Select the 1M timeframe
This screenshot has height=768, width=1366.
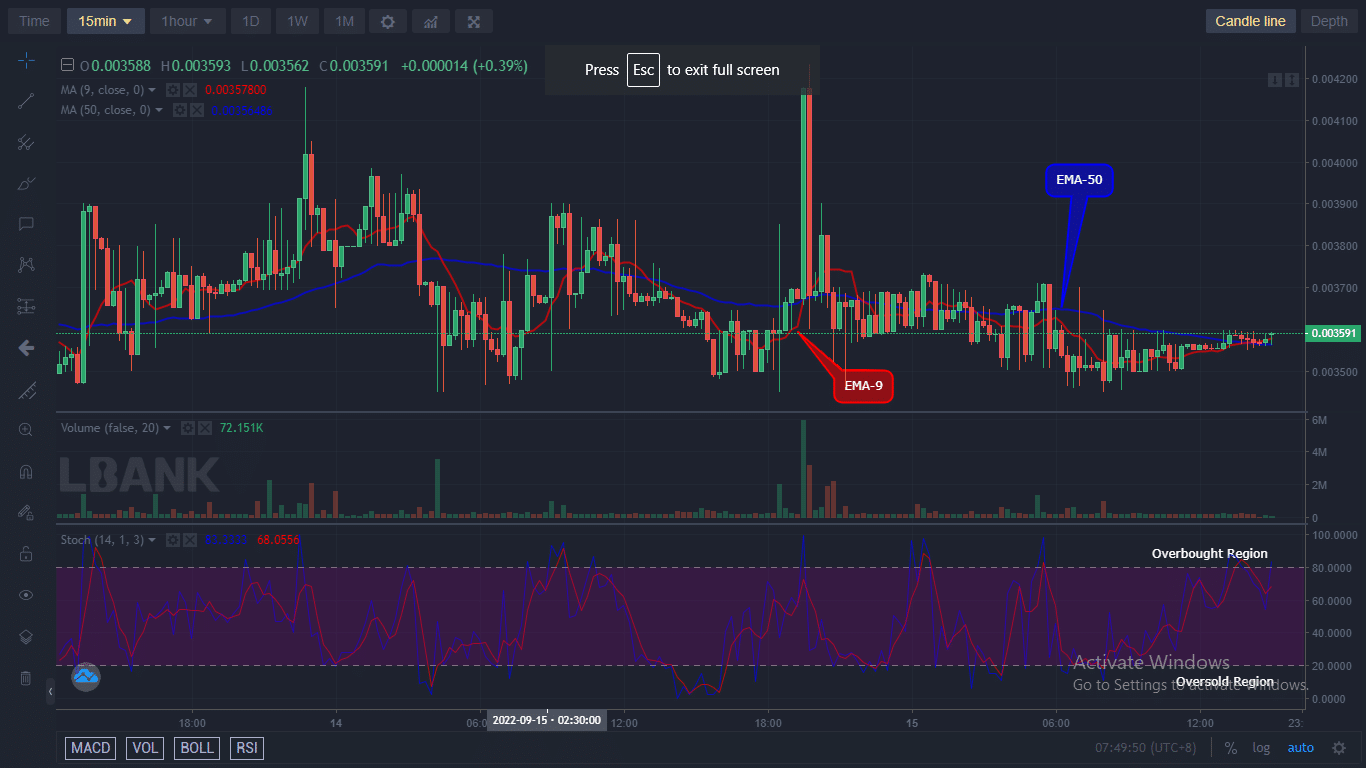344,21
